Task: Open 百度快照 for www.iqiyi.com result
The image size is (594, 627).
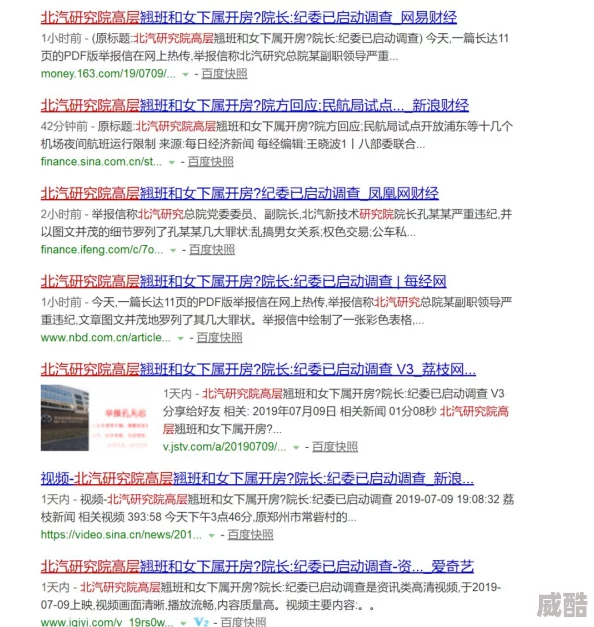Action: coord(243,622)
